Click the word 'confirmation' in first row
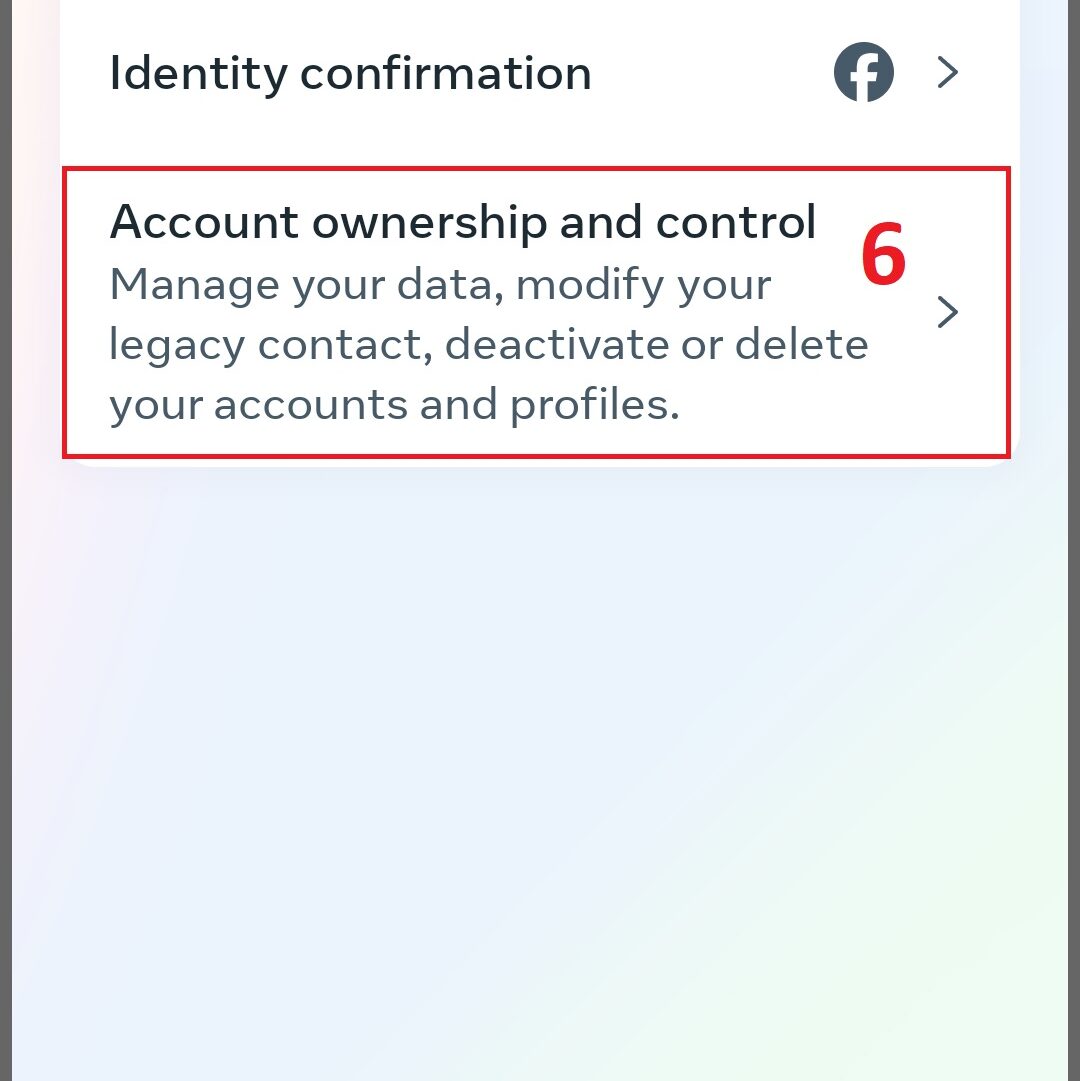 click(x=446, y=73)
